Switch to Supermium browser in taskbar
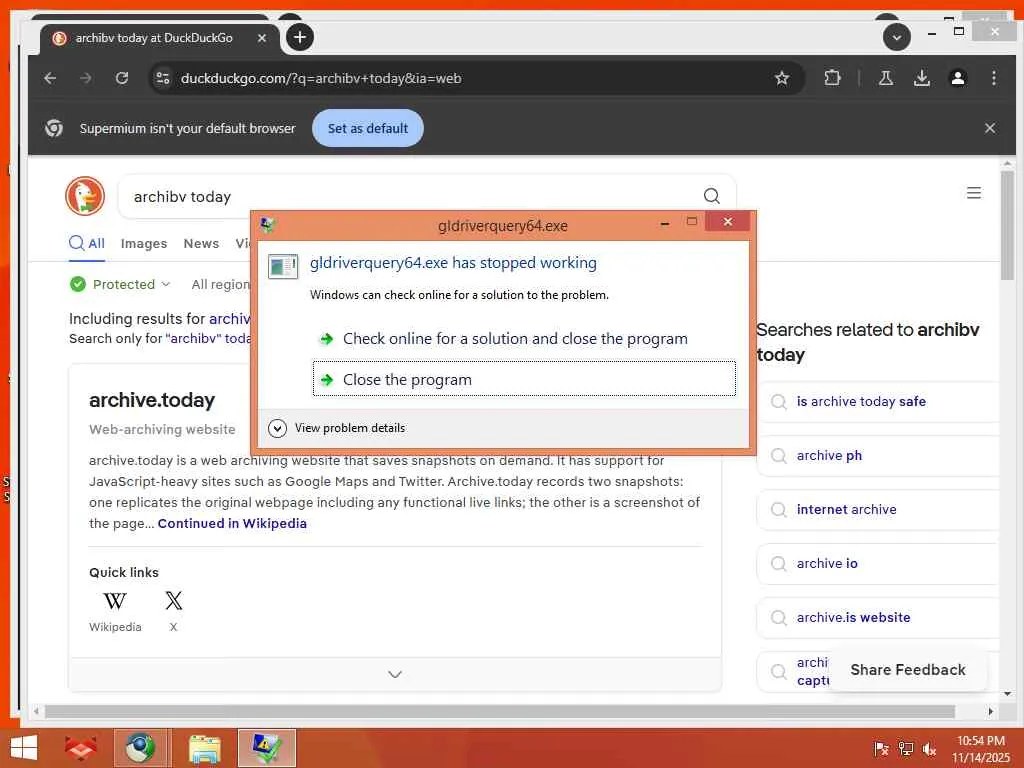Viewport: 1024px width, 768px height. [x=142, y=748]
